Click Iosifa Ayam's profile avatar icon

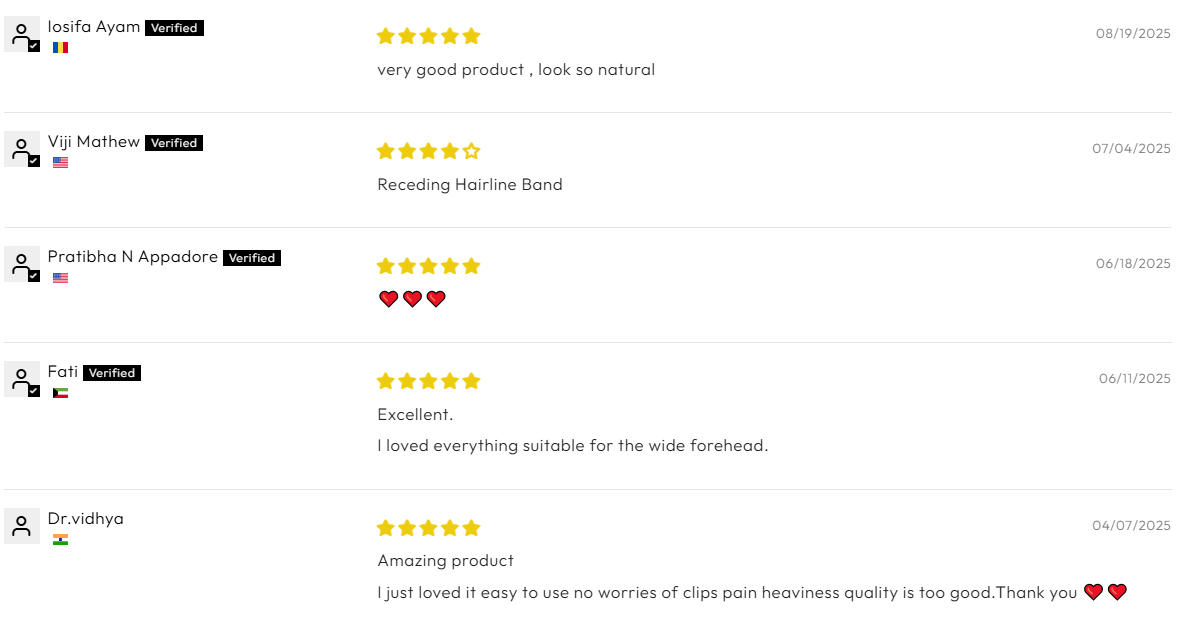(22, 35)
